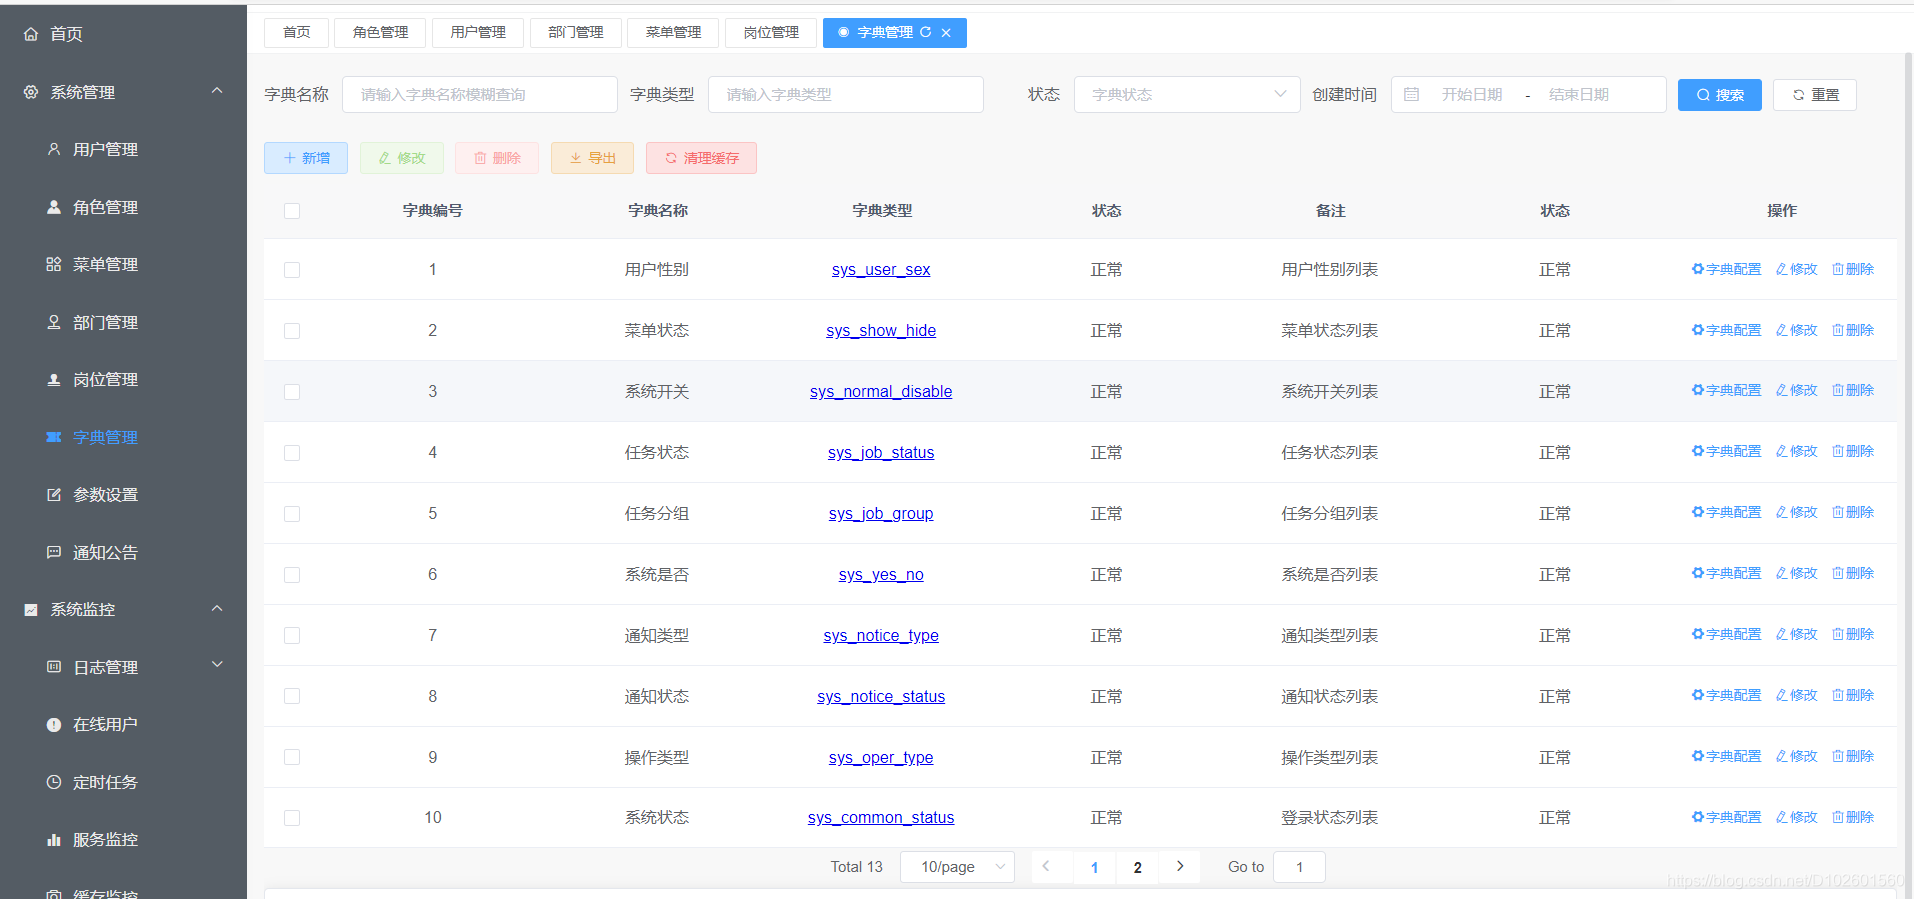The image size is (1914, 899).
Task: Click the 日志管理 sidebar icon
Action: point(54,667)
